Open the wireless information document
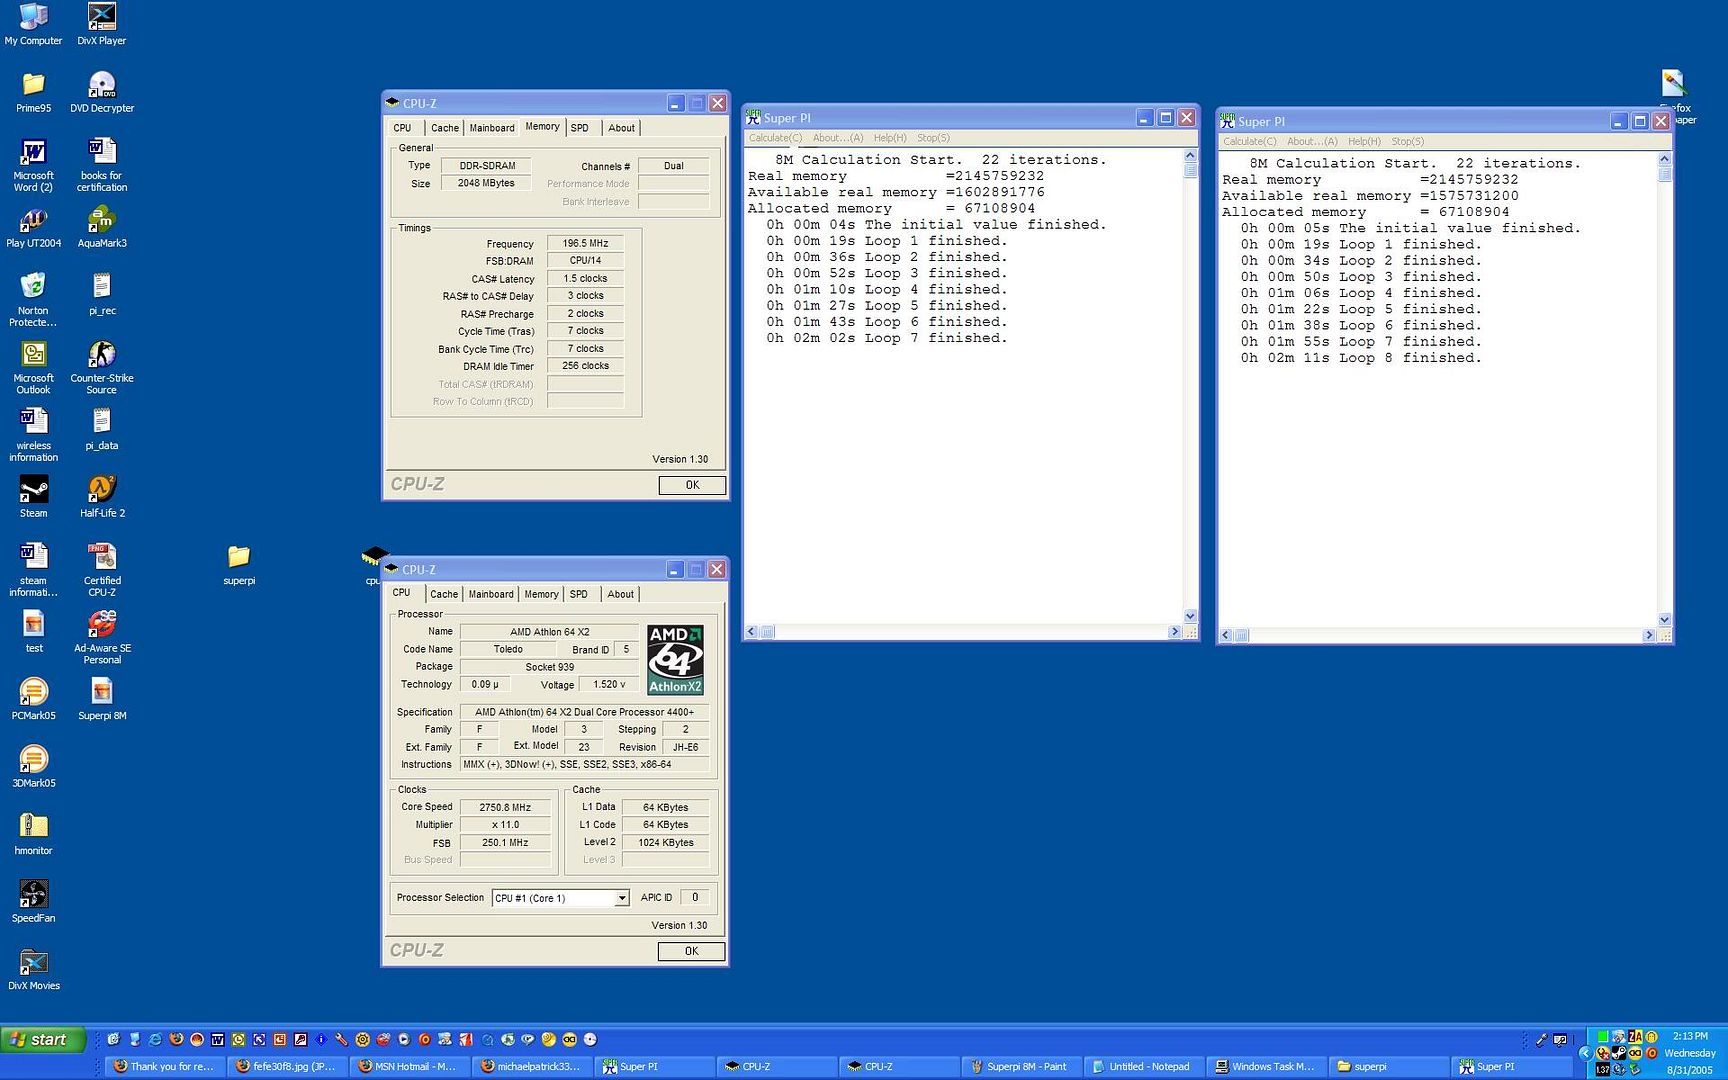1728x1080 pixels. tap(33, 435)
